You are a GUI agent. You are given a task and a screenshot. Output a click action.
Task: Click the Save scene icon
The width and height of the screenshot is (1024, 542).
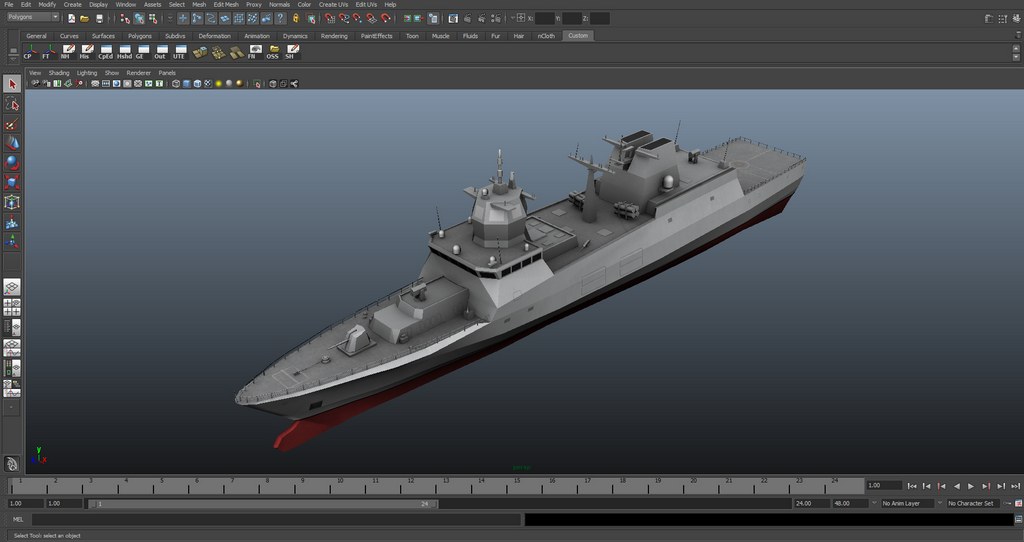[x=99, y=18]
